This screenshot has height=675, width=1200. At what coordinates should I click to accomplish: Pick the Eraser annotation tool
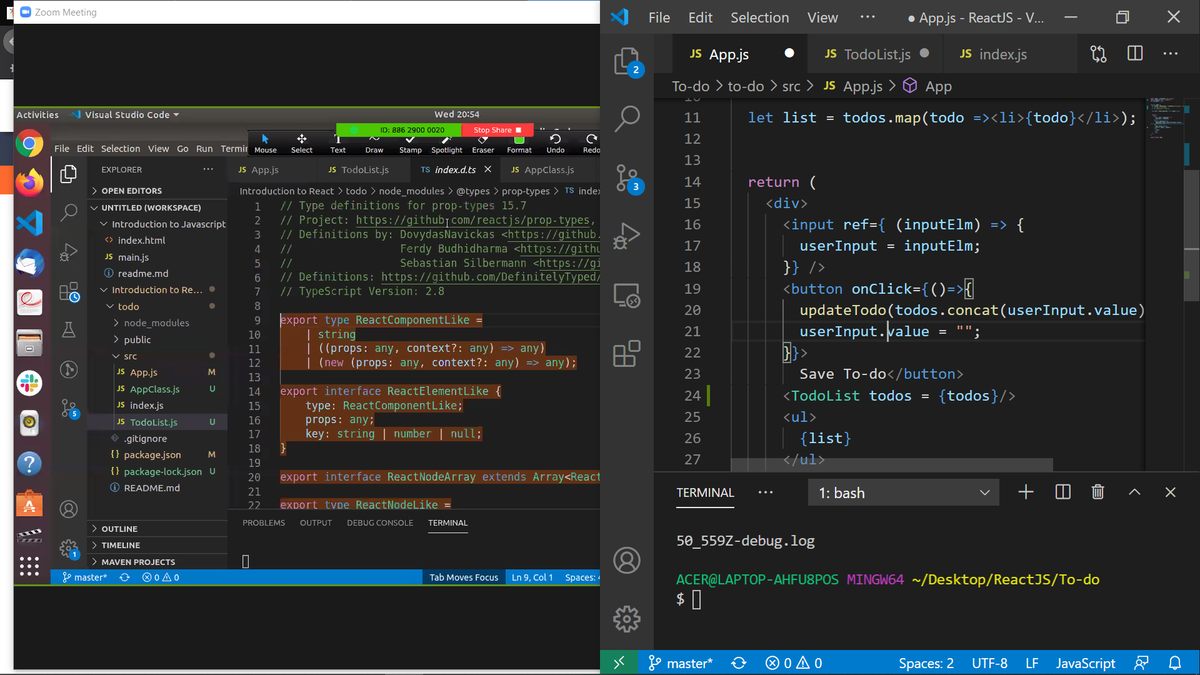coord(482,143)
